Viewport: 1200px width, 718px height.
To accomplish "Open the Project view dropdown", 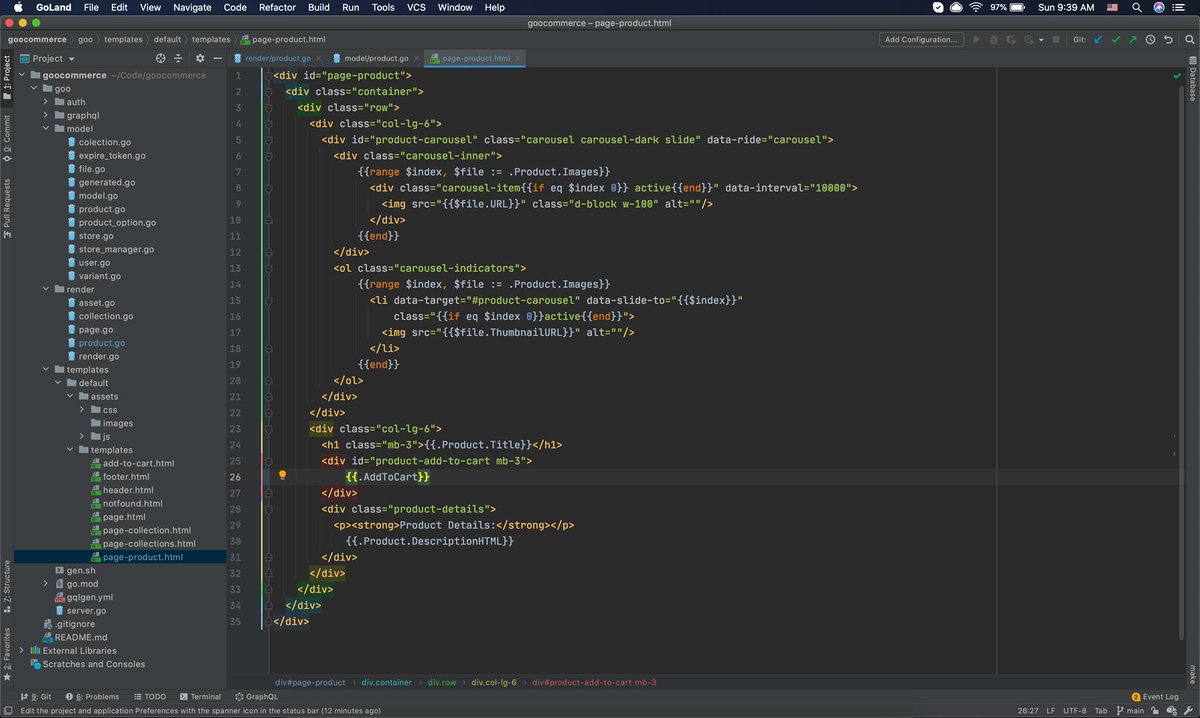I will tap(47, 59).
